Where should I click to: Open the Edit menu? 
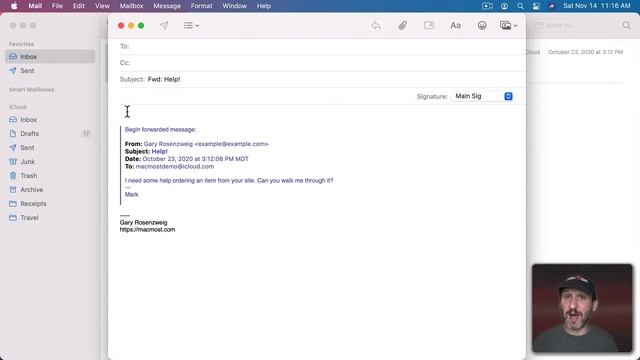(x=79, y=6)
